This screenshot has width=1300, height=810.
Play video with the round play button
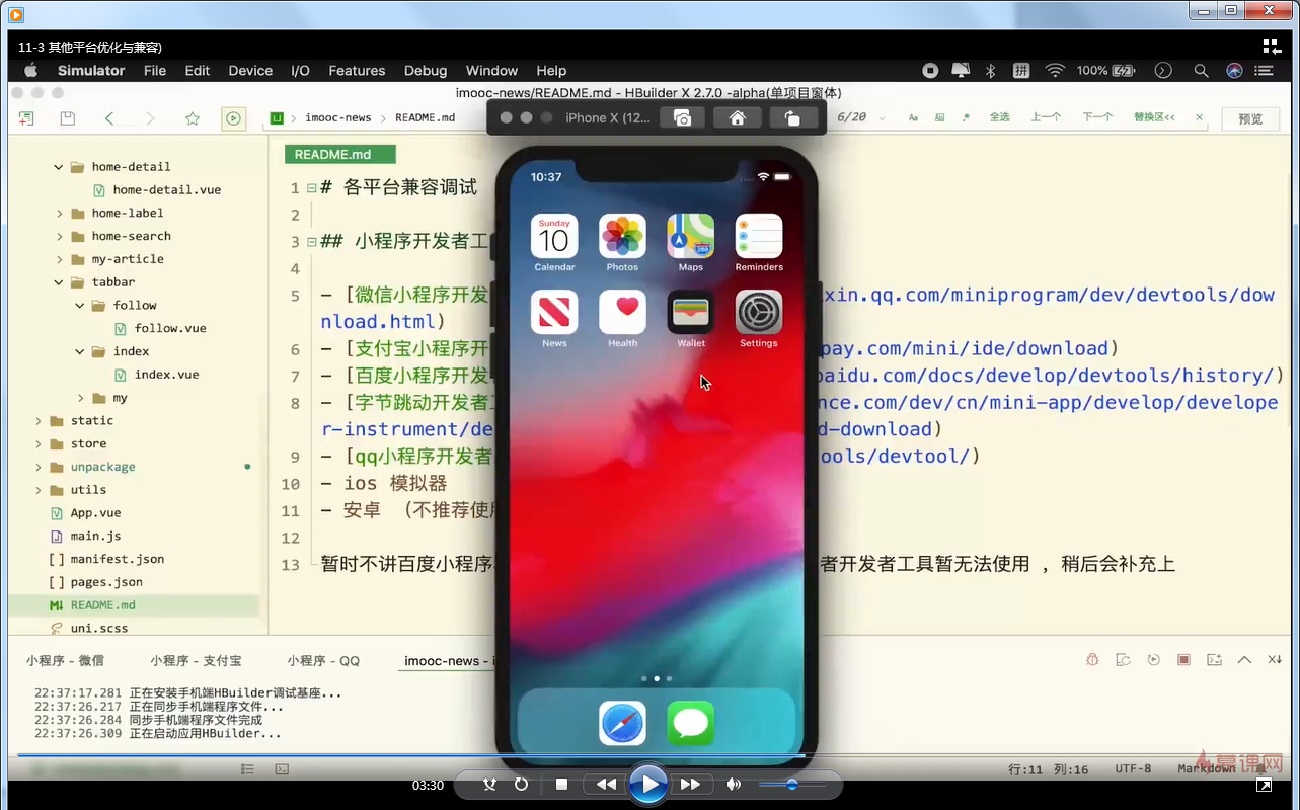pos(649,785)
